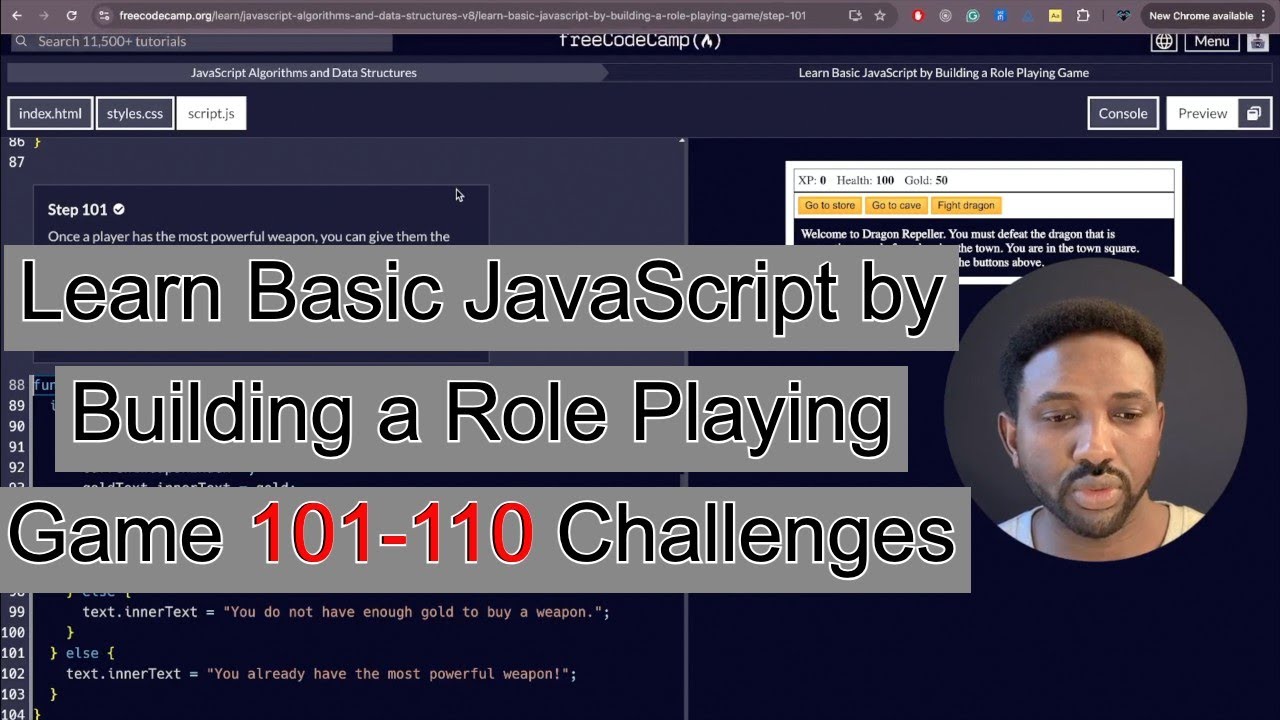Open the language globe selector
Viewport: 1280px width, 720px height.
tap(1164, 41)
